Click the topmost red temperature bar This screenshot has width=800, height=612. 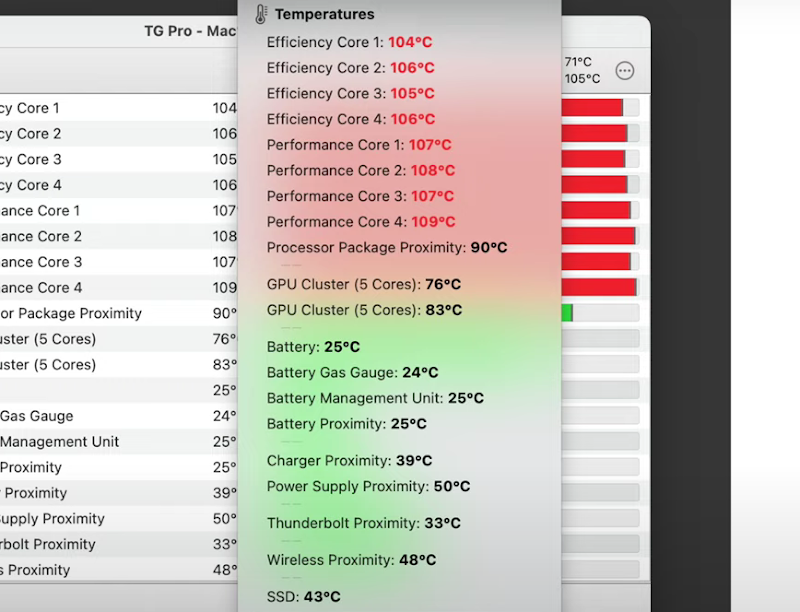[592, 108]
